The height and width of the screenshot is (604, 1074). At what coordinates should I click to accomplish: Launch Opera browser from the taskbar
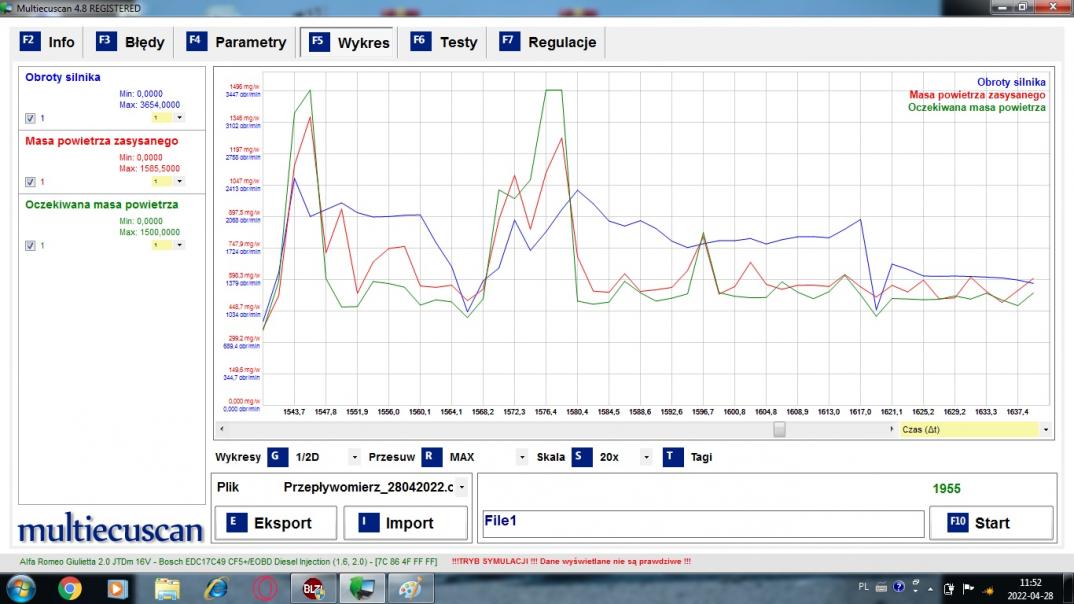[265, 589]
